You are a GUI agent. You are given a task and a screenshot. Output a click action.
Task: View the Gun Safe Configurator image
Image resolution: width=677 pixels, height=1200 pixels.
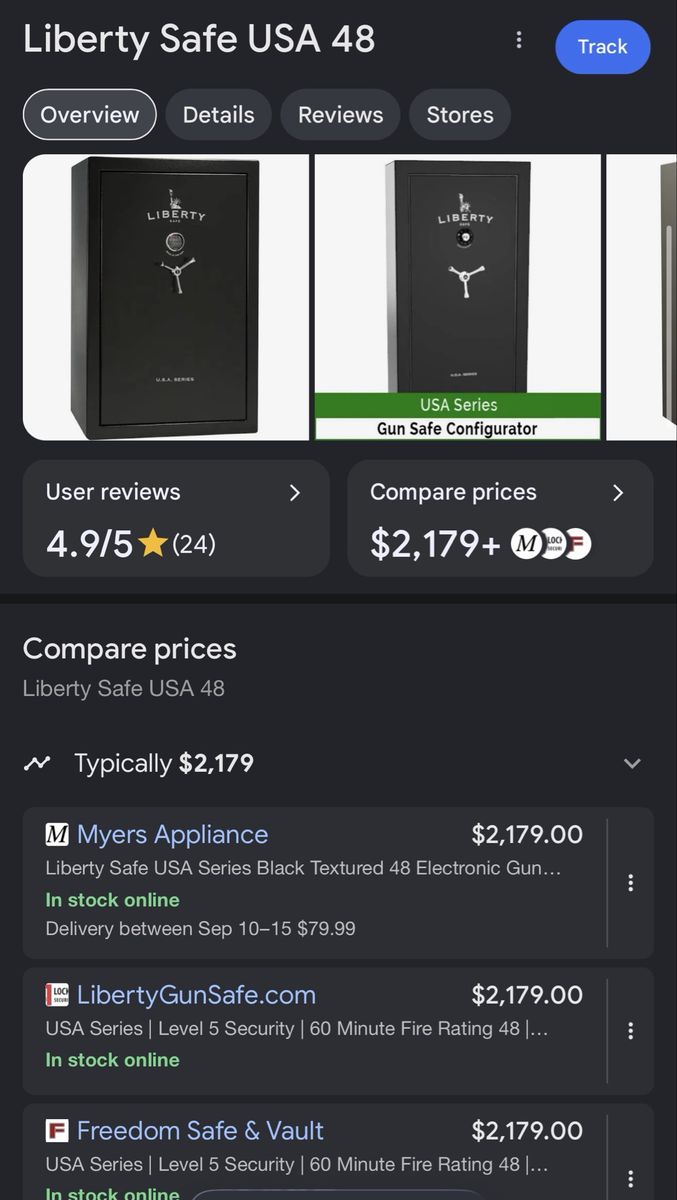(458, 297)
